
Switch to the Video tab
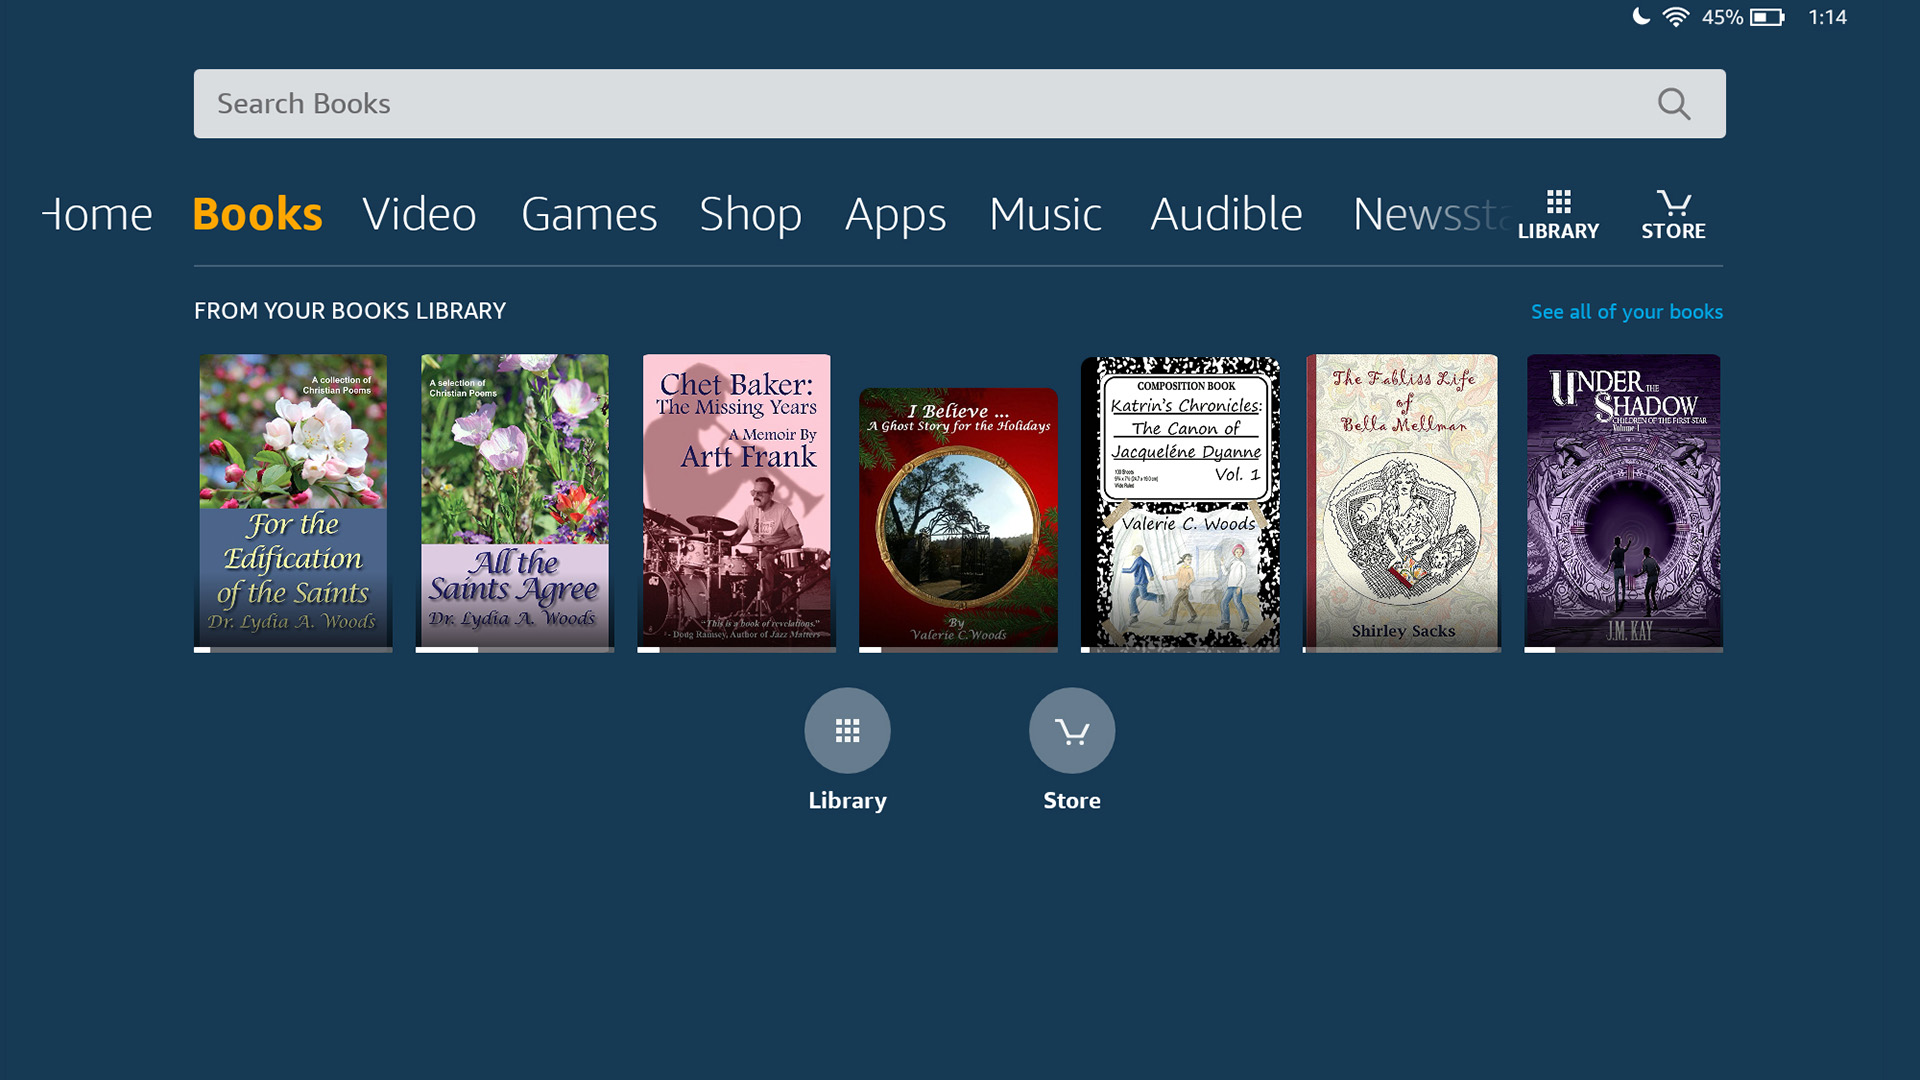click(419, 214)
